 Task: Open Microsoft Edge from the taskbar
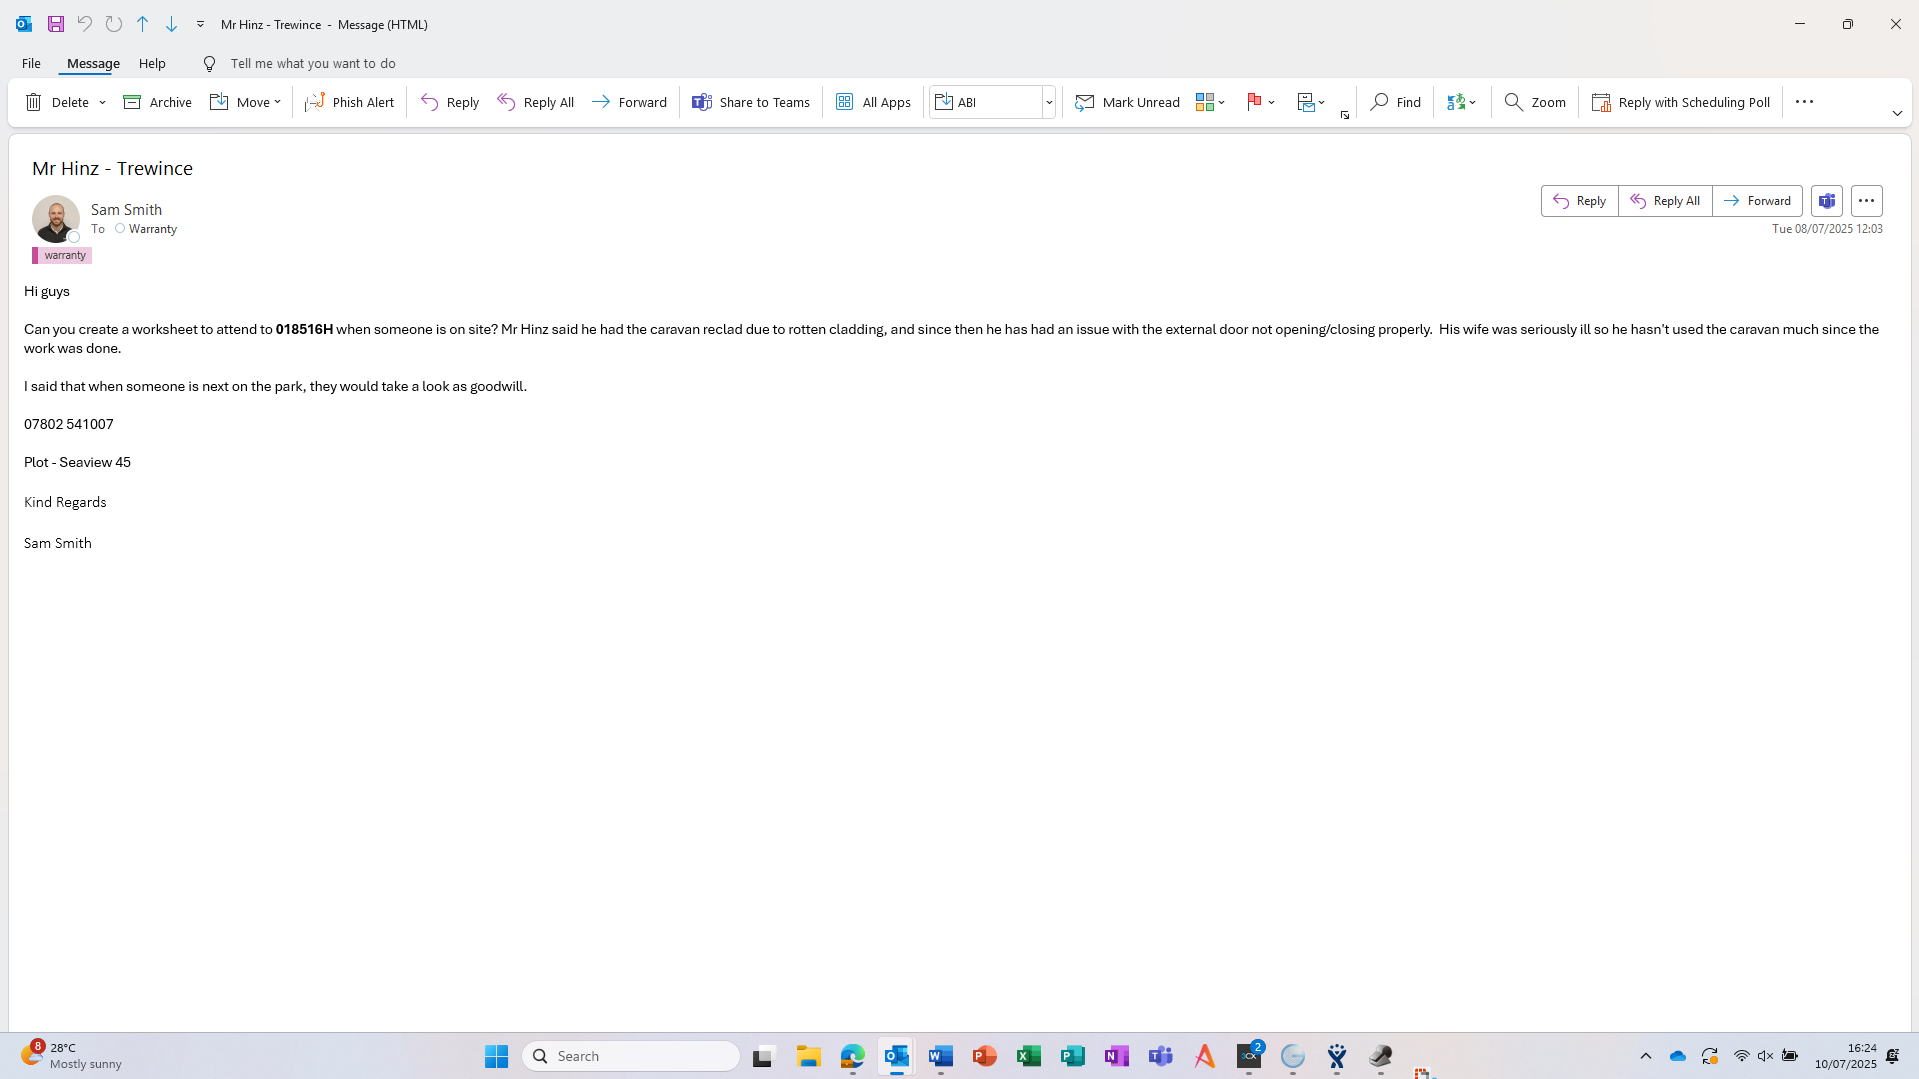click(x=852, y=1056)
